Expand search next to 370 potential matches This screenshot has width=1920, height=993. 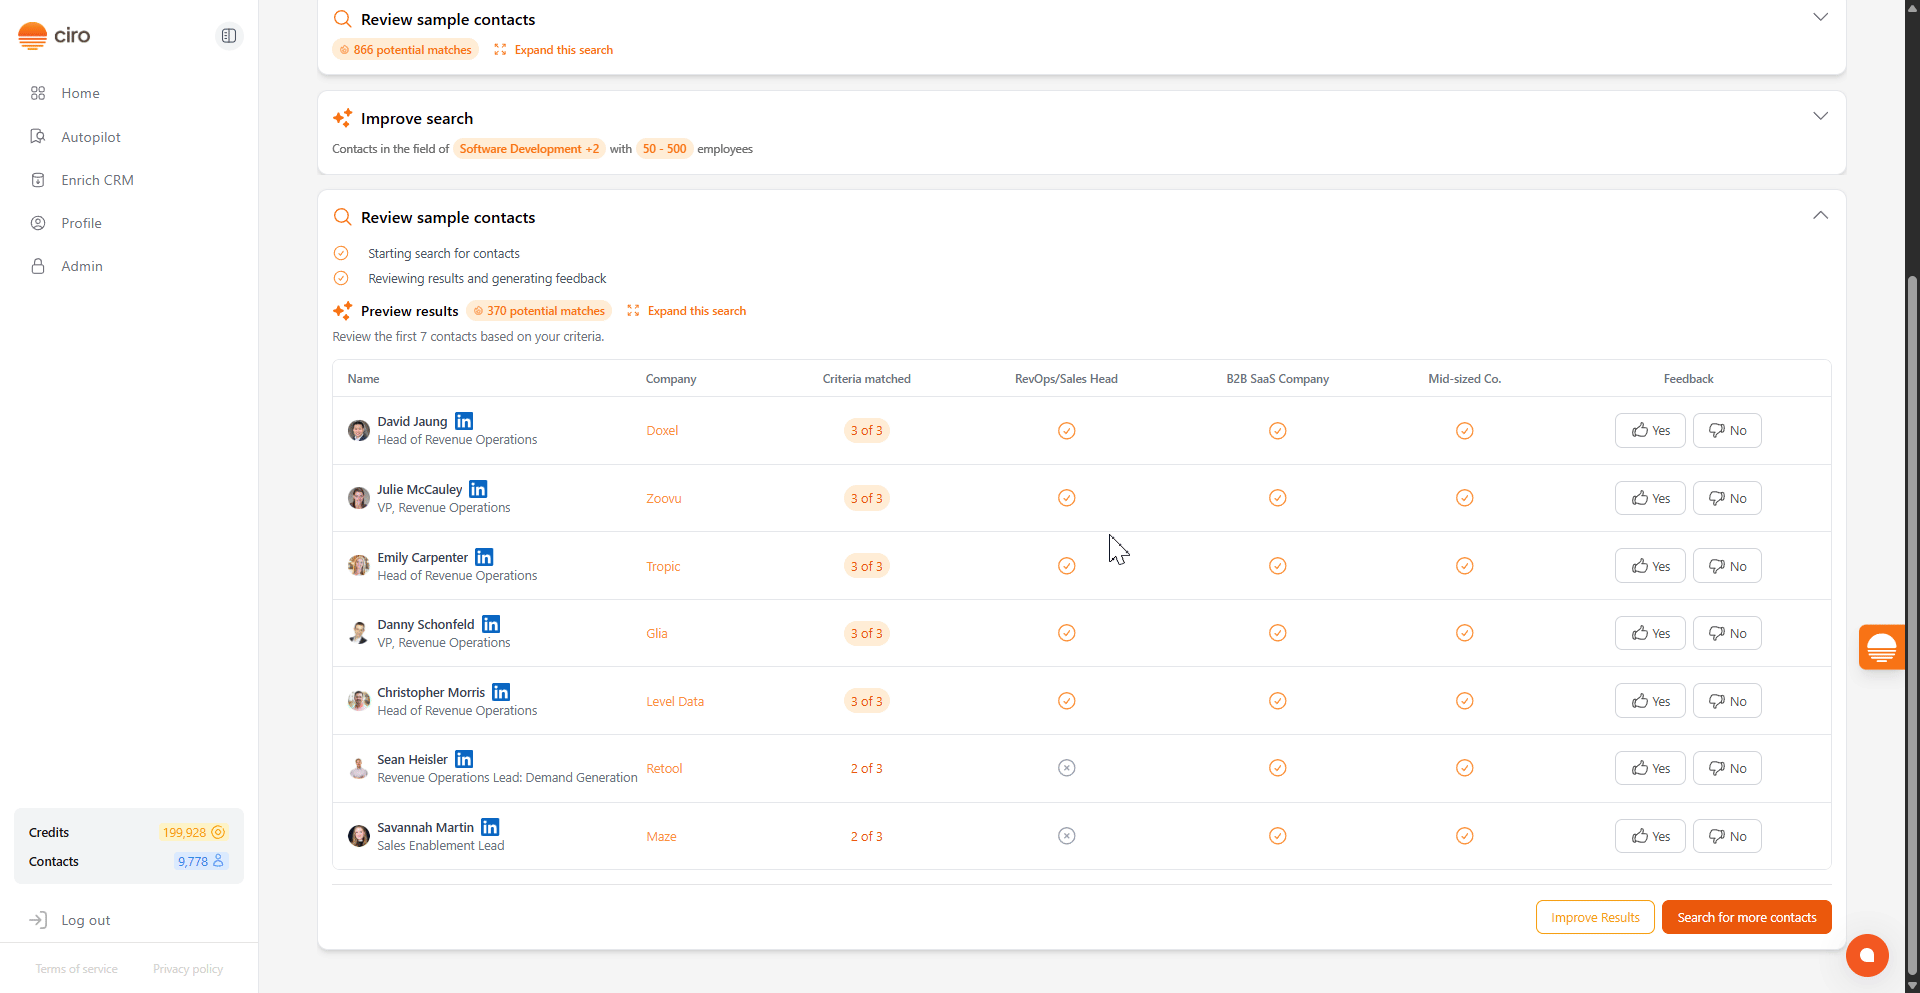click(687, 311)
